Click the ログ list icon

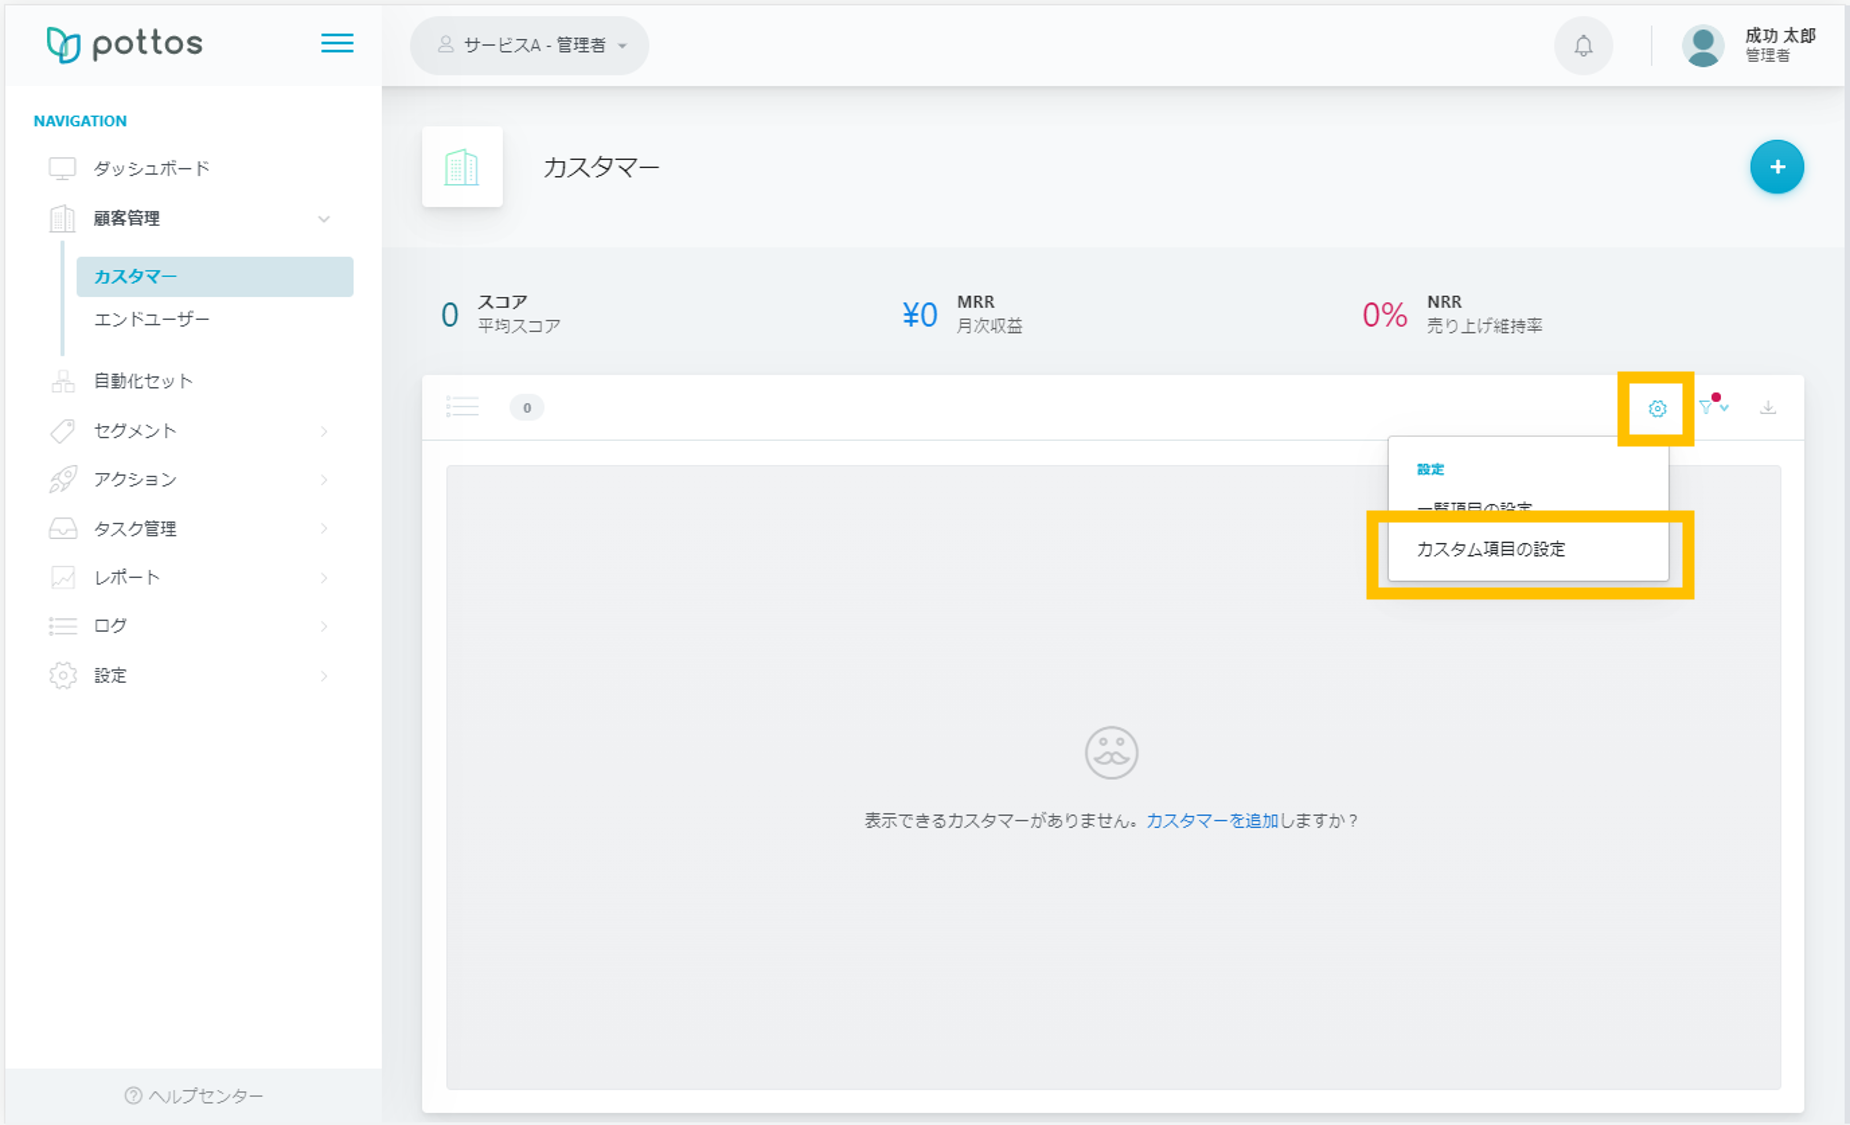63,626
